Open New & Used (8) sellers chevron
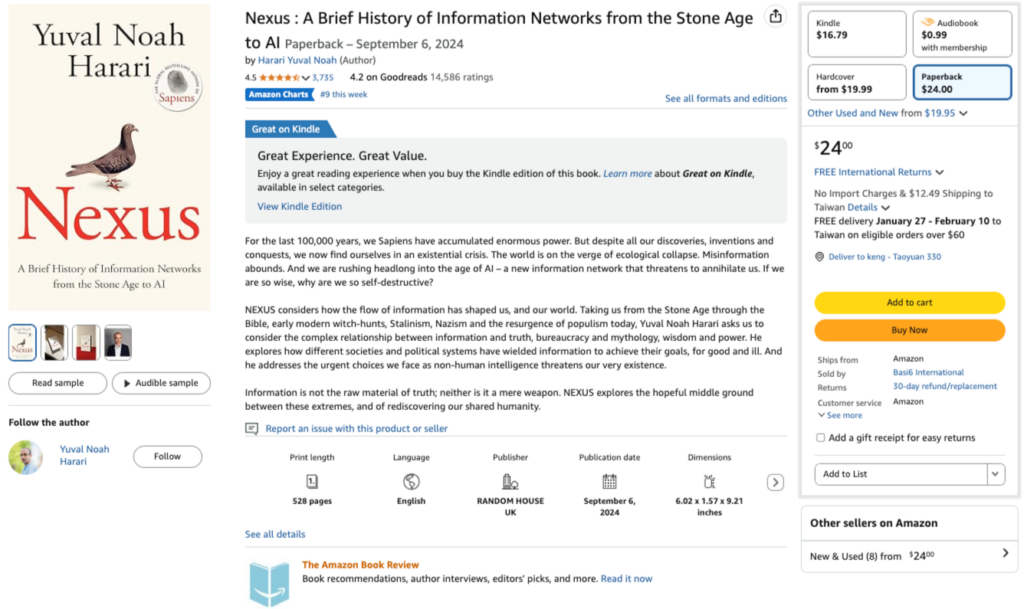Screen dimensions: 1024x609 coord(1005,554)
